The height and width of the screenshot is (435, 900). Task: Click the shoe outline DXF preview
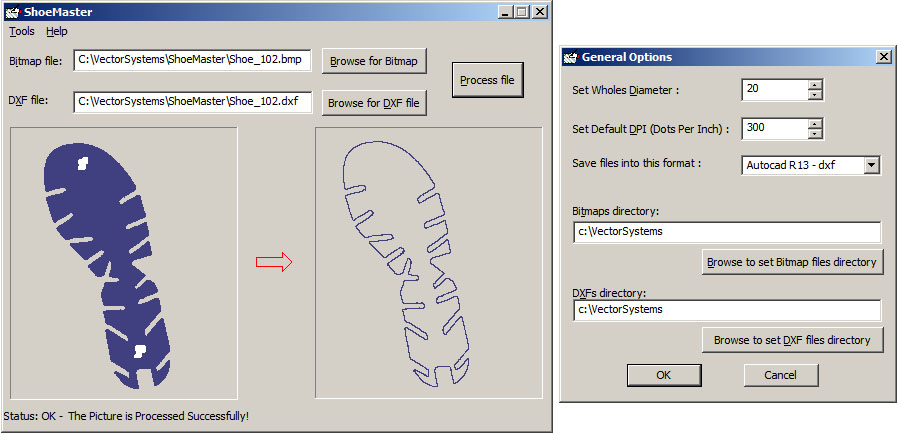[428, 263]
